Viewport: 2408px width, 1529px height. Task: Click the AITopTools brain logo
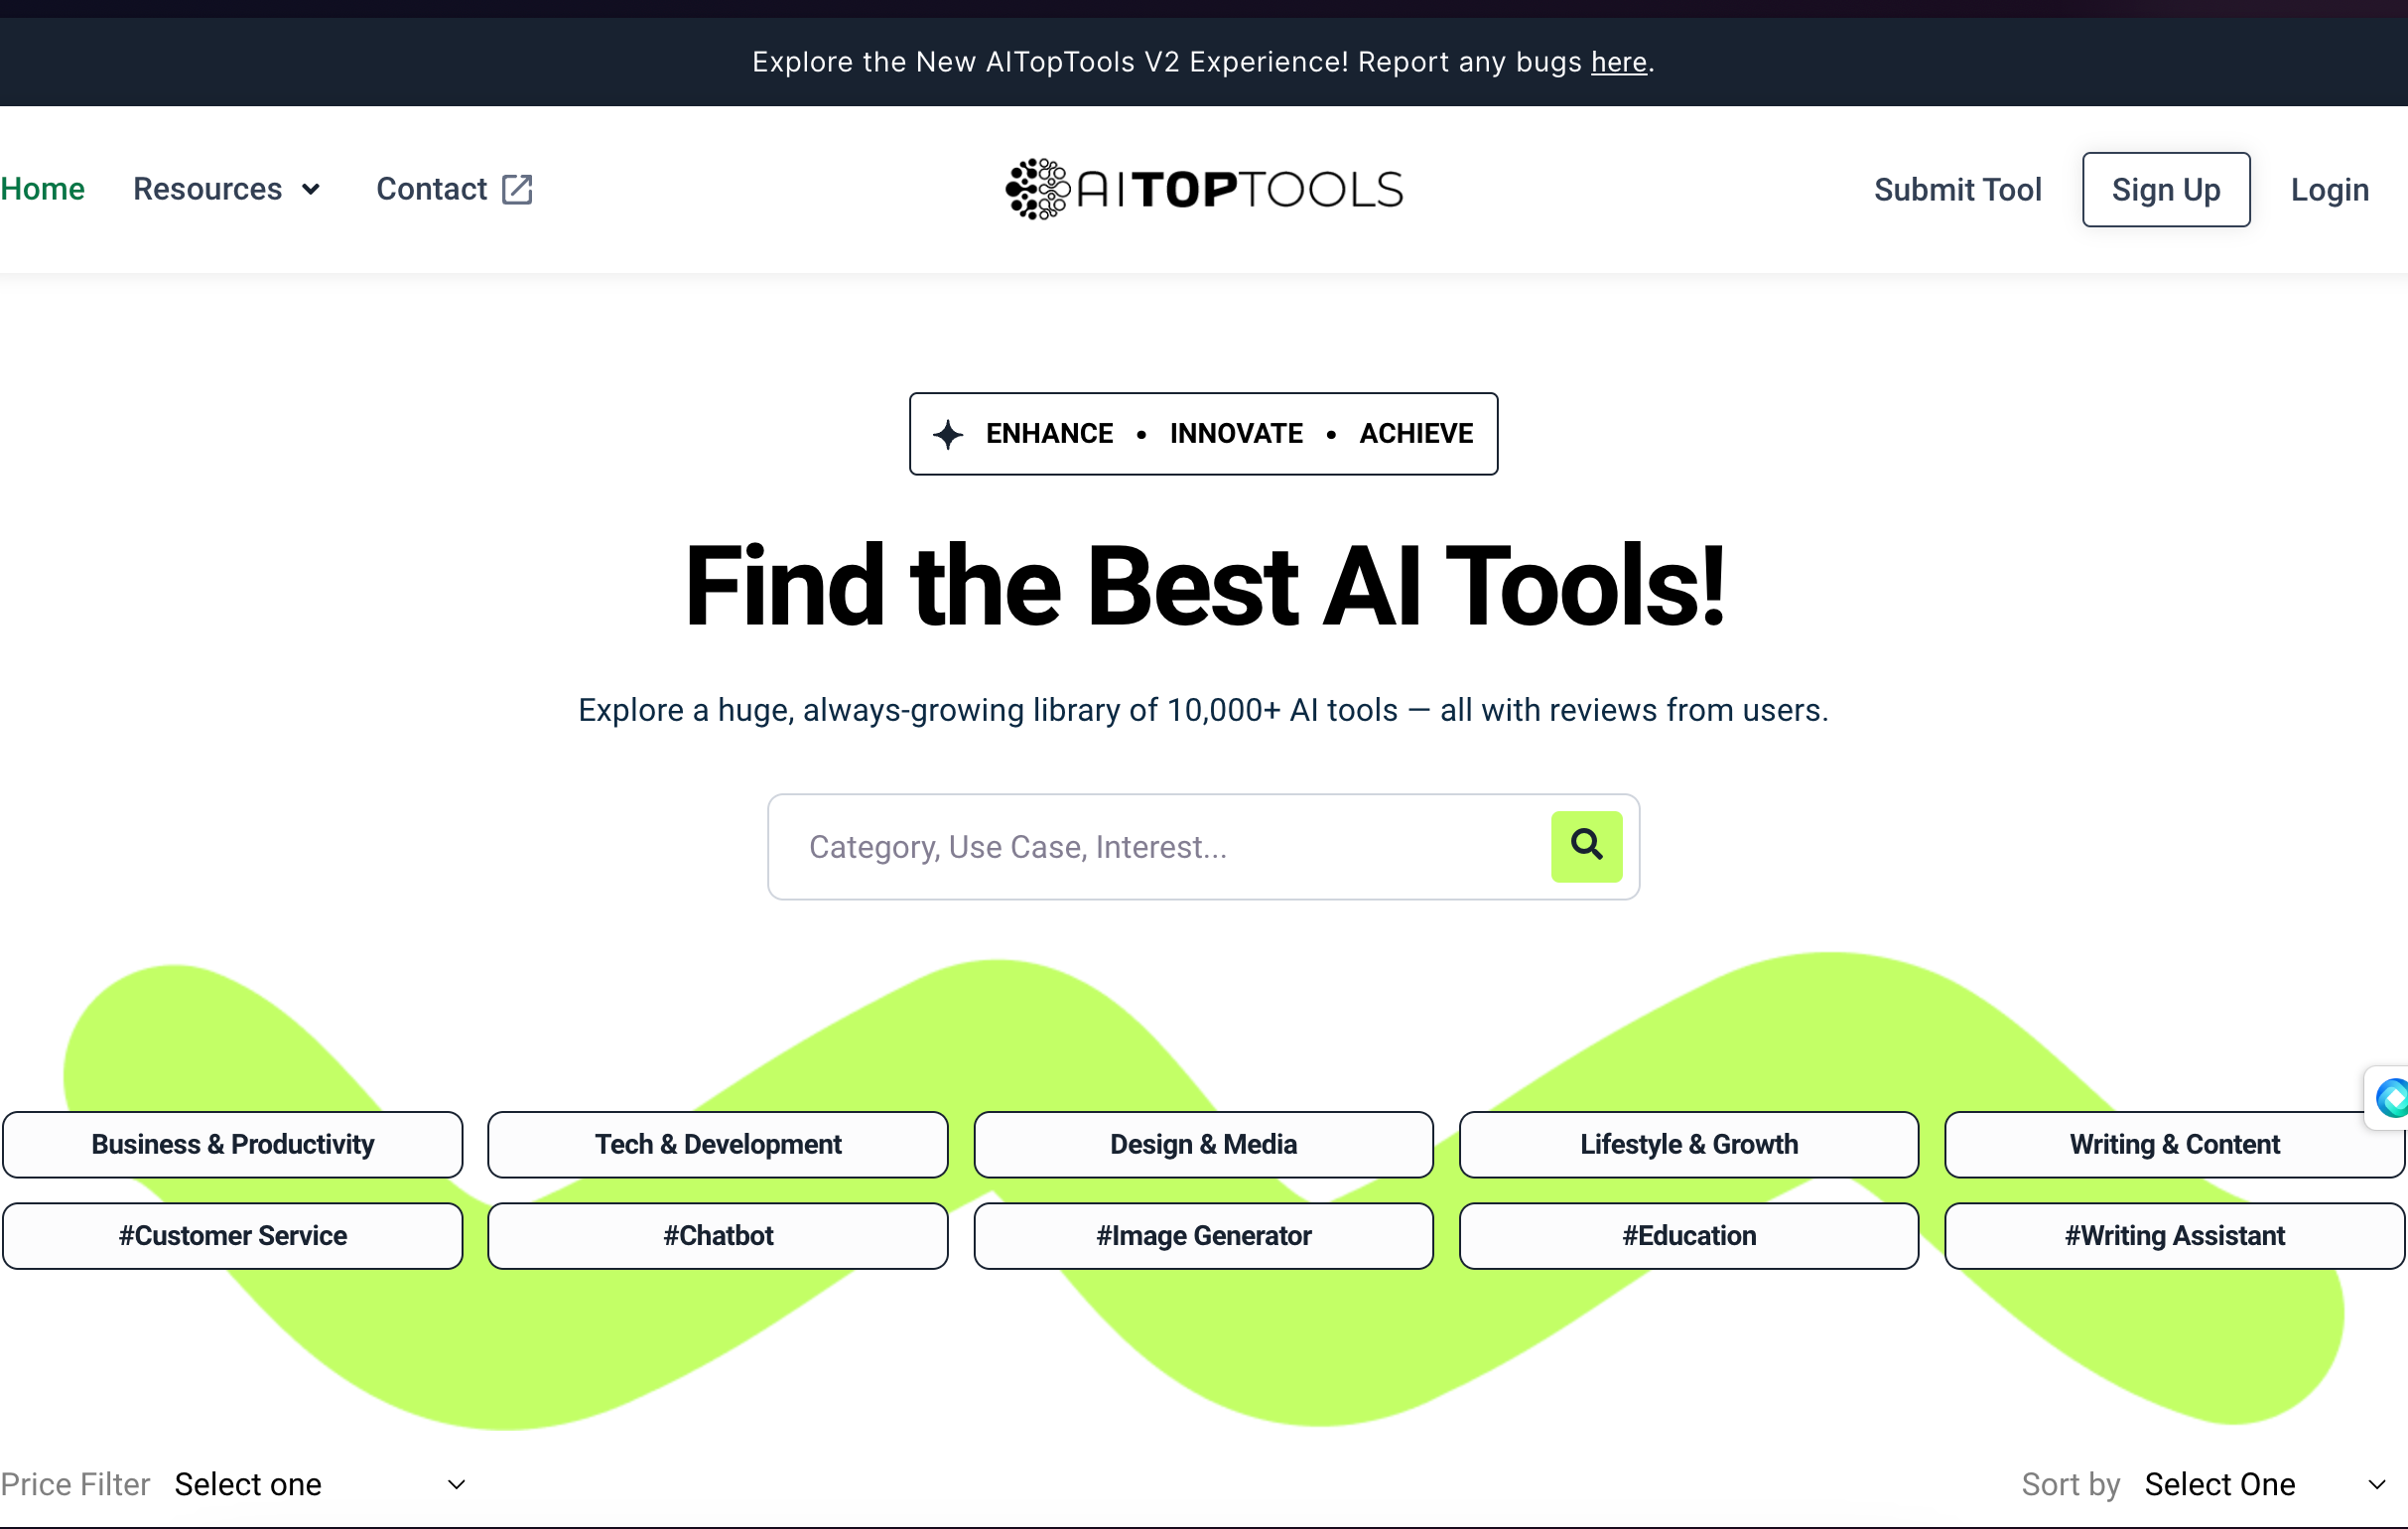point(1038,189)
